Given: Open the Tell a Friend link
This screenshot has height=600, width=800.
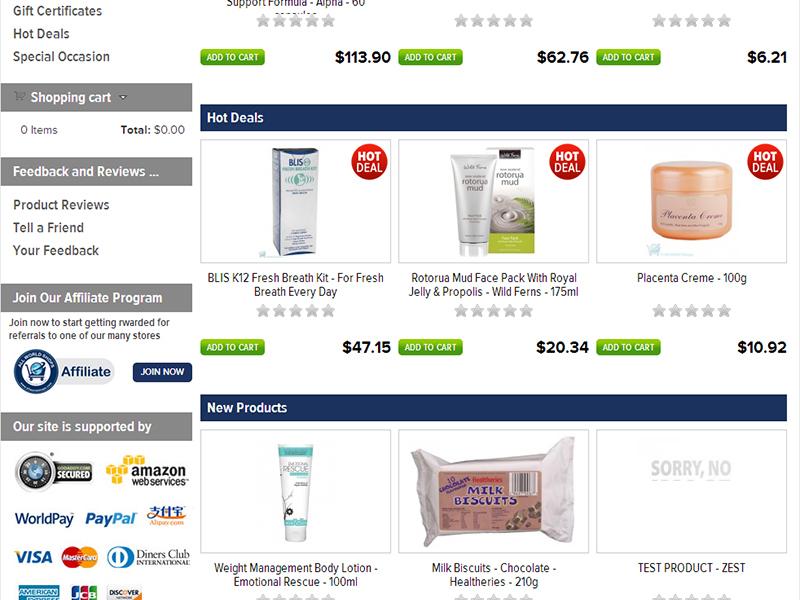Looking at the screenshot, I should [x=48, y=228].
